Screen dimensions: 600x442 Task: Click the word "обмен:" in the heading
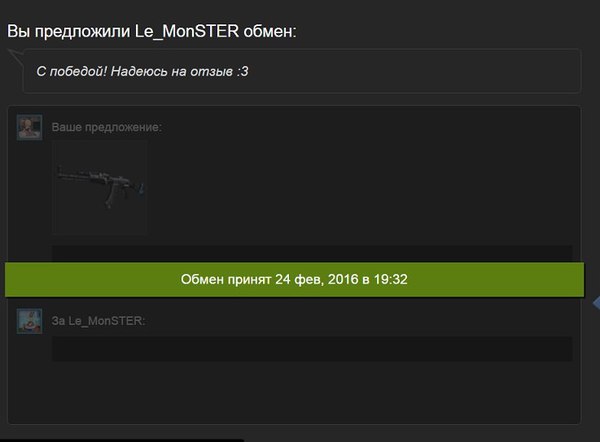pos(270,31)
